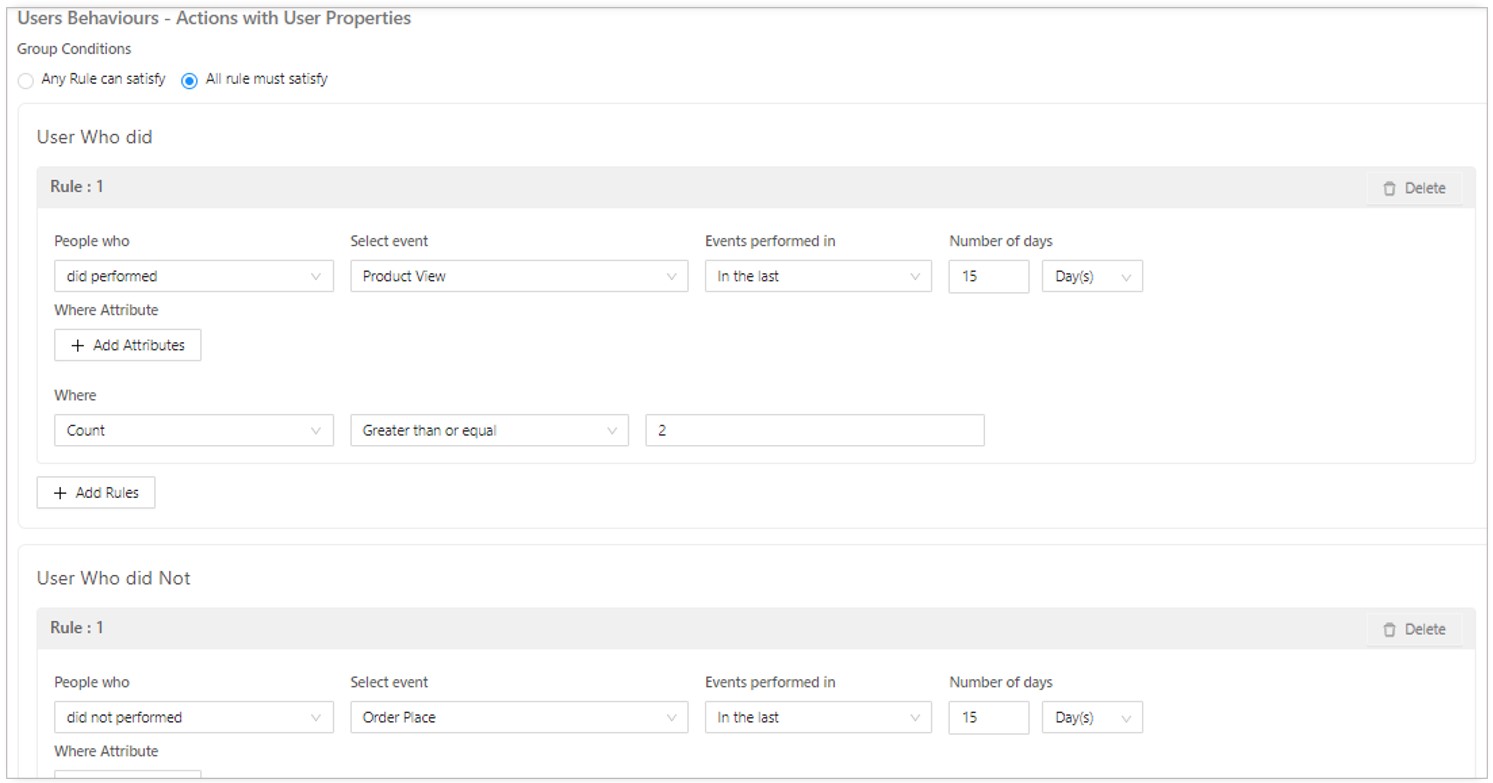
Task: Select 'All rule must satisfy' radio option
Action: pyautogui.click(x=190, y=81)
